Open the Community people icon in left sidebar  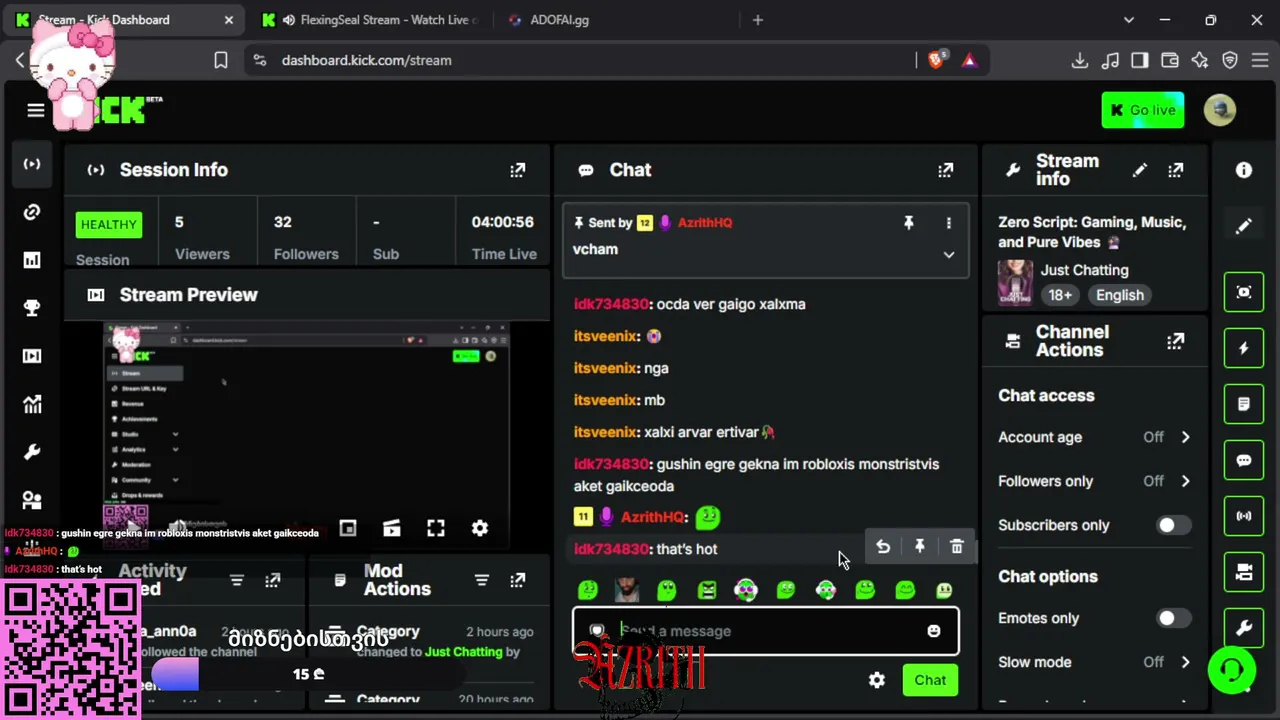(x=32, y=500)
